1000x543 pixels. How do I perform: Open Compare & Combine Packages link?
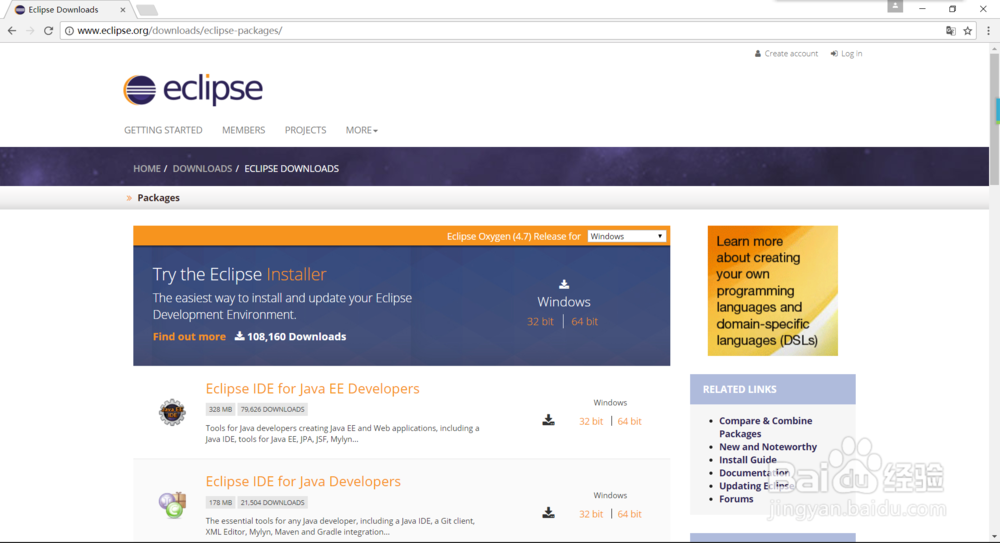coord(765,427)
